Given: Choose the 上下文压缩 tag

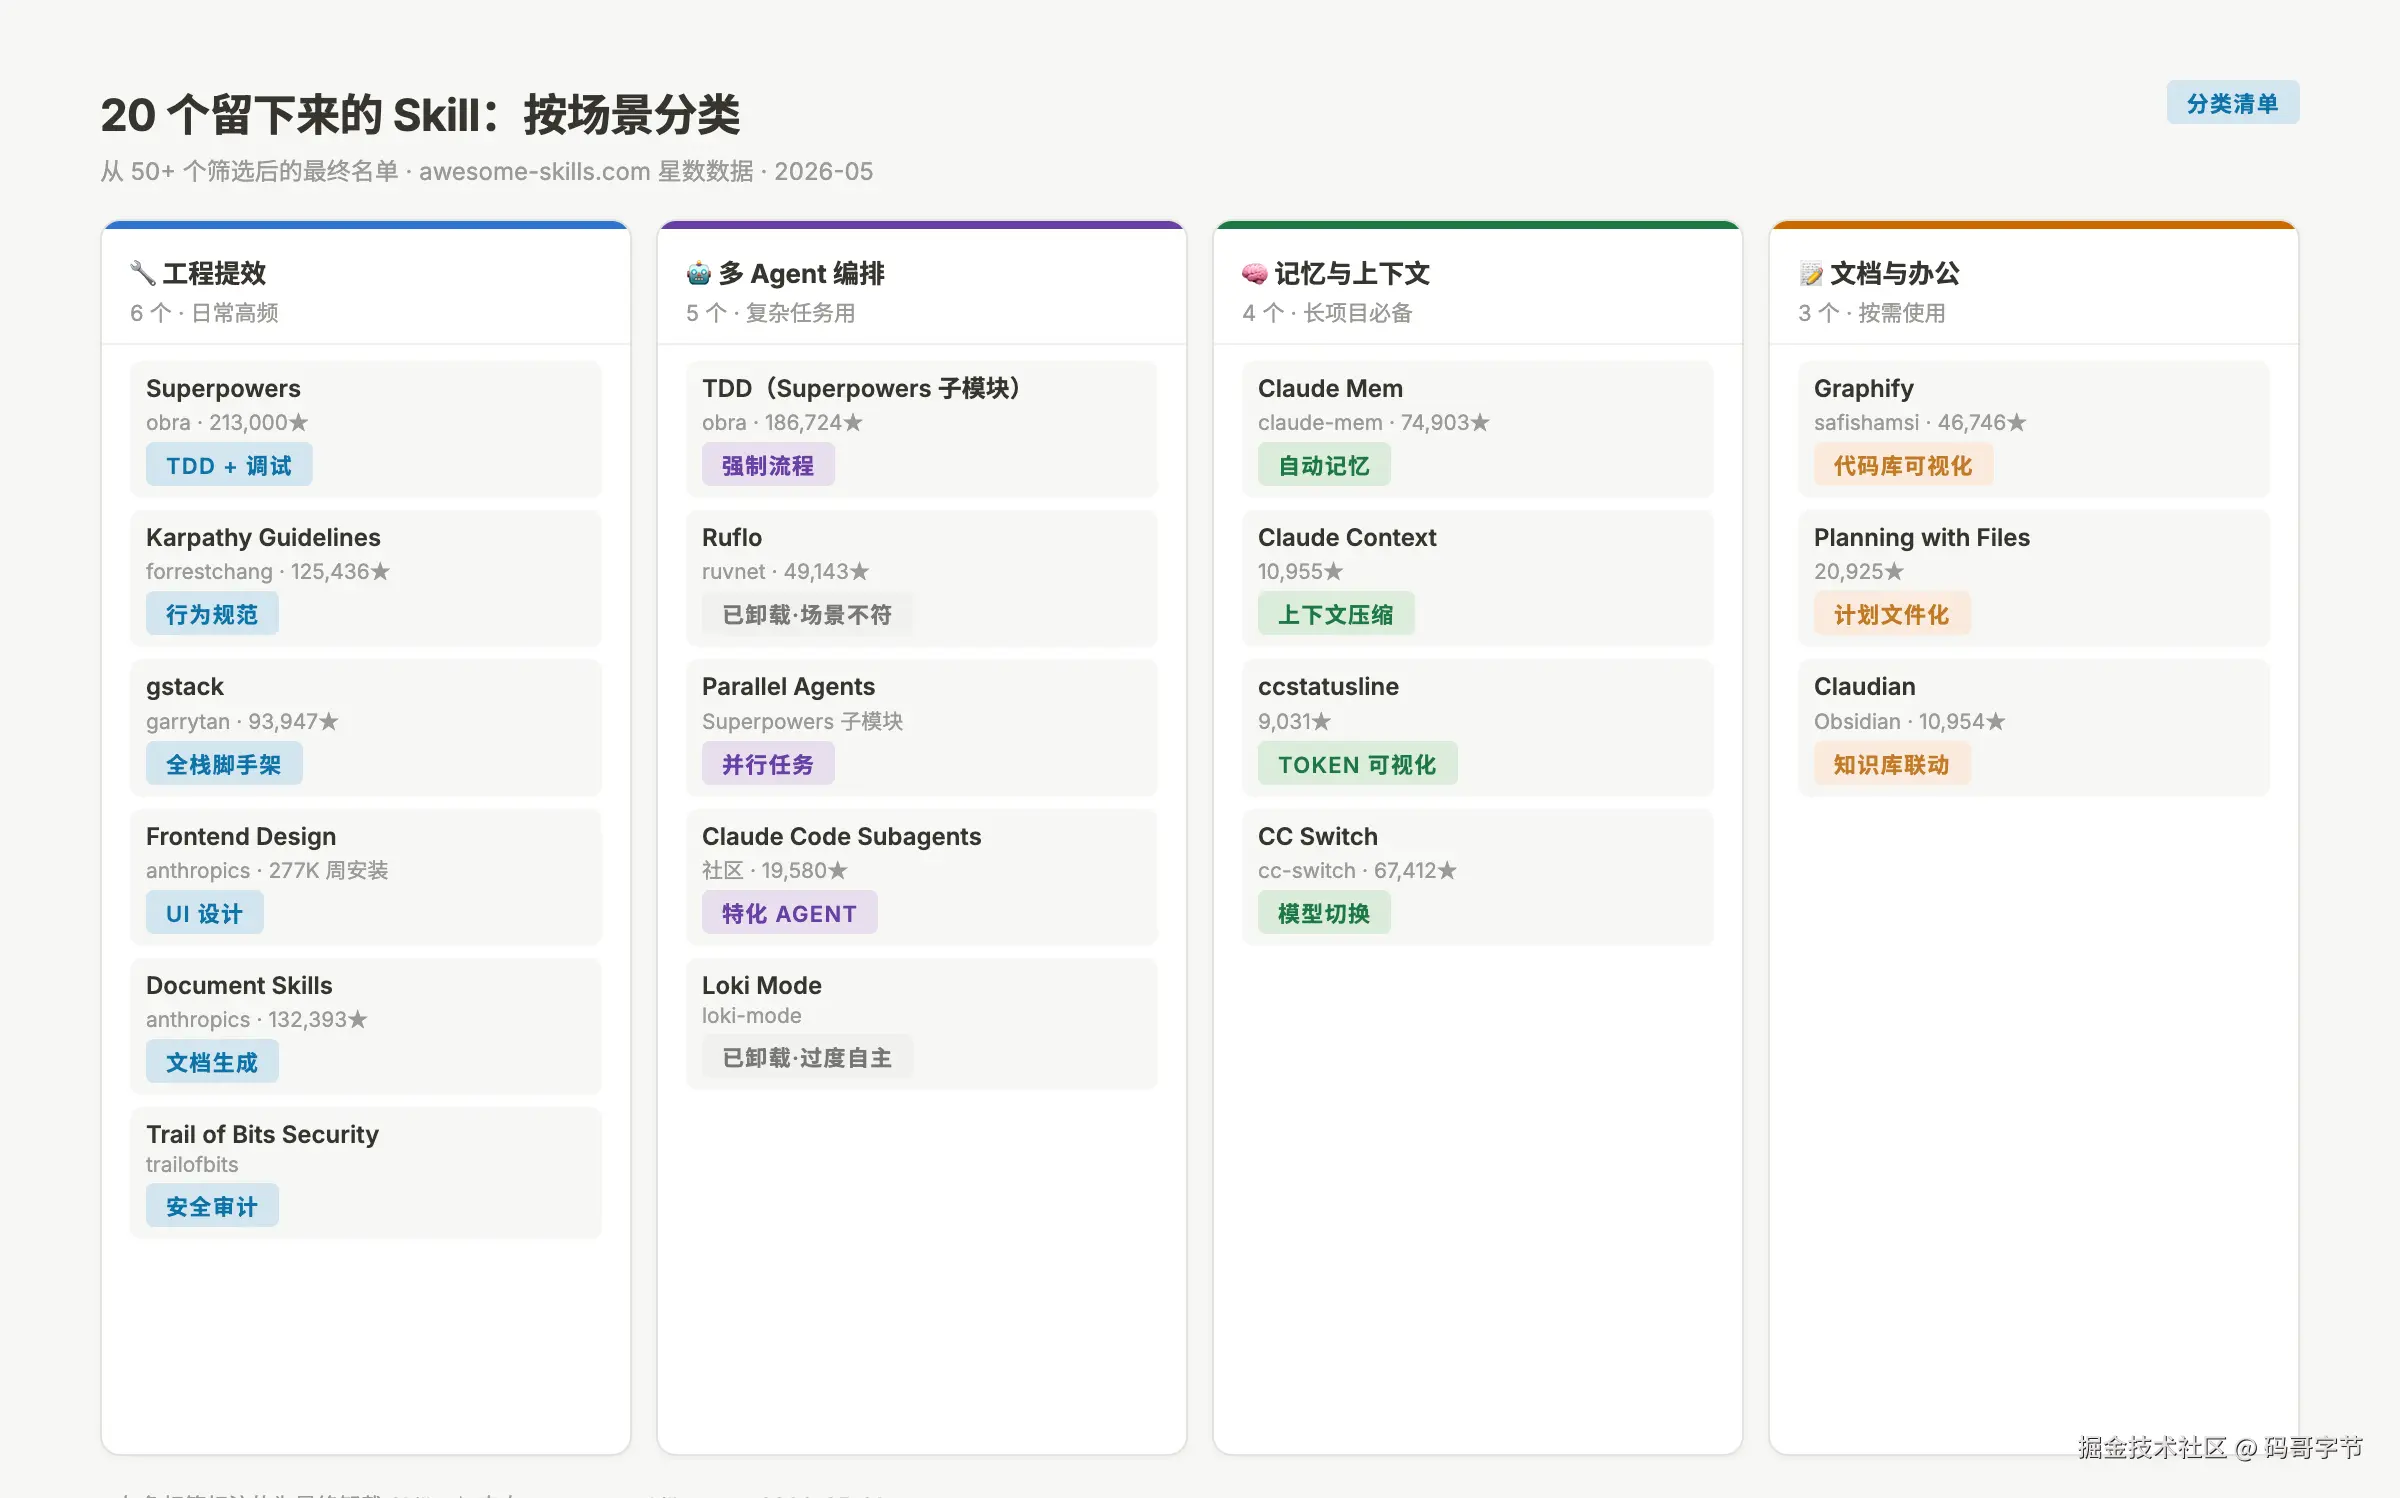Looking at the screenshot, I should coord(1336,614).
